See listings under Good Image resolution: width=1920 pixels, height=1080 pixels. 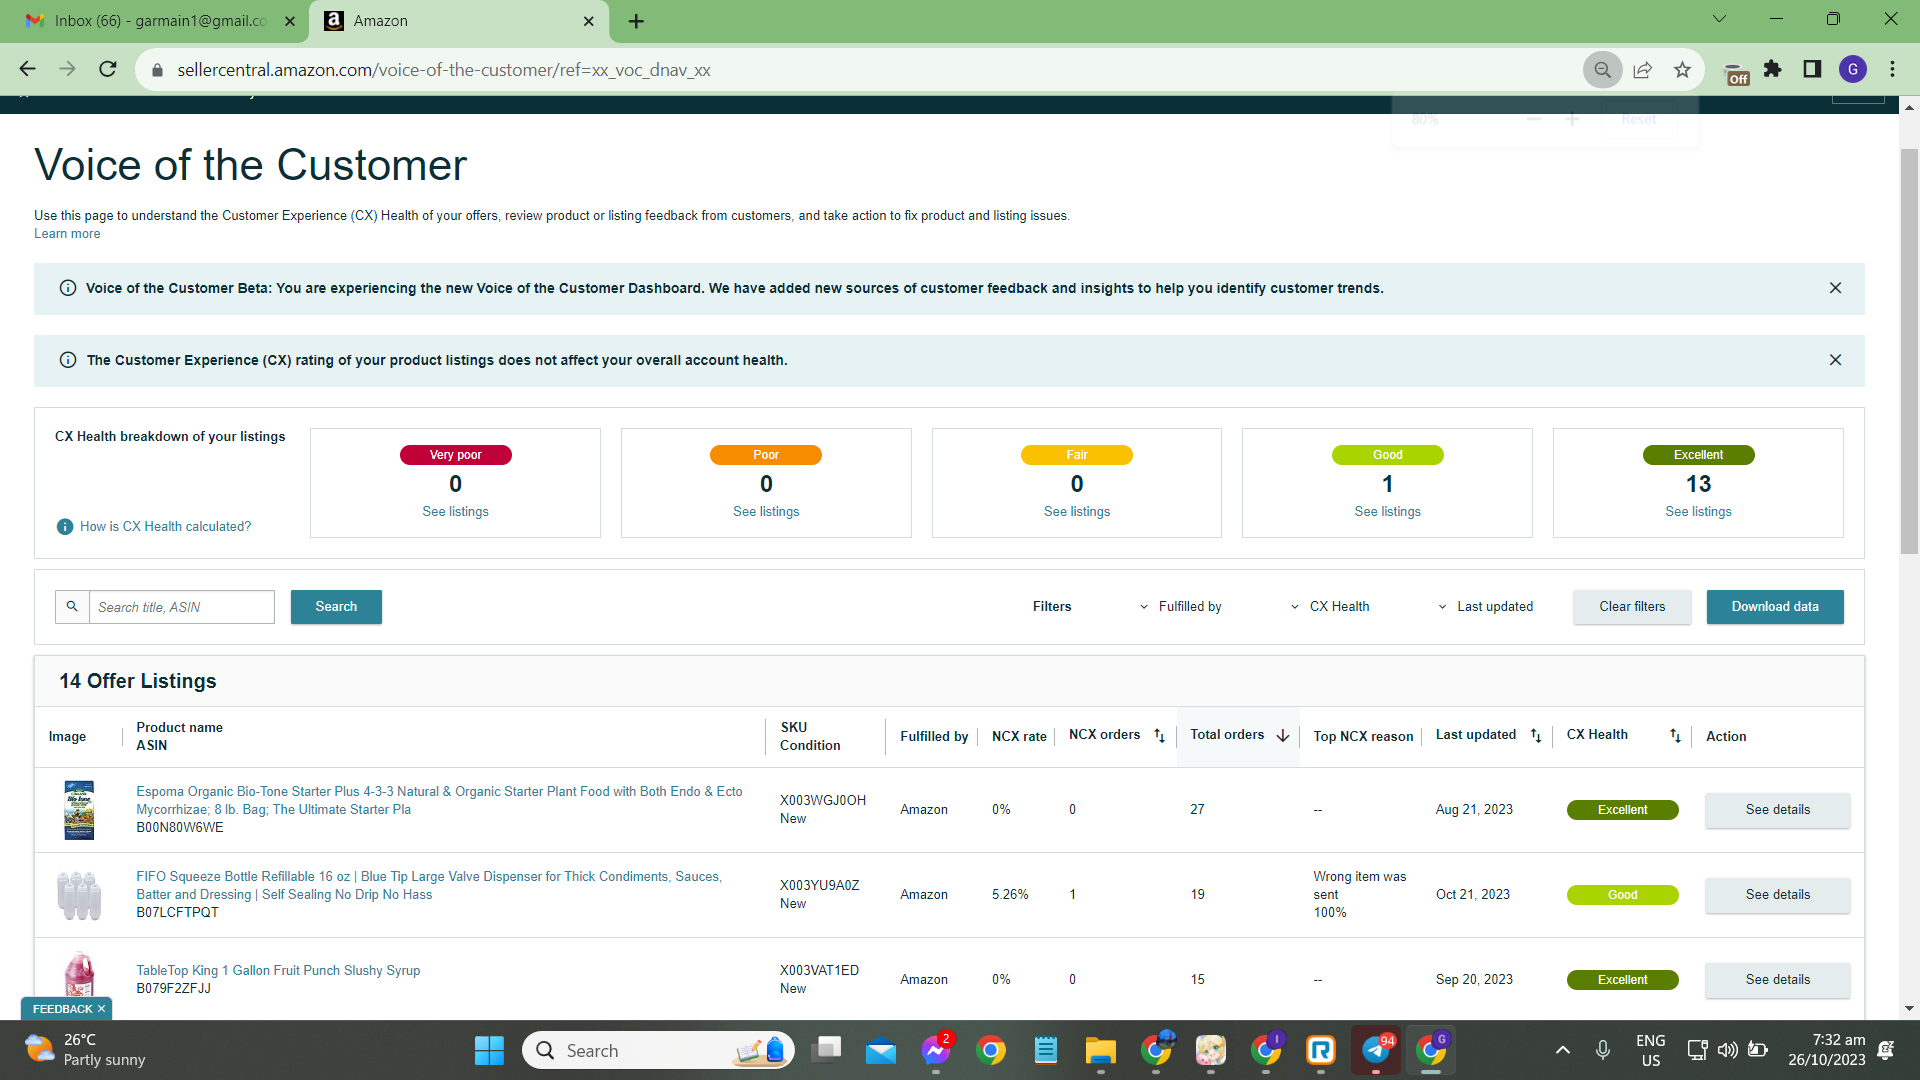tap(1387, 512)
